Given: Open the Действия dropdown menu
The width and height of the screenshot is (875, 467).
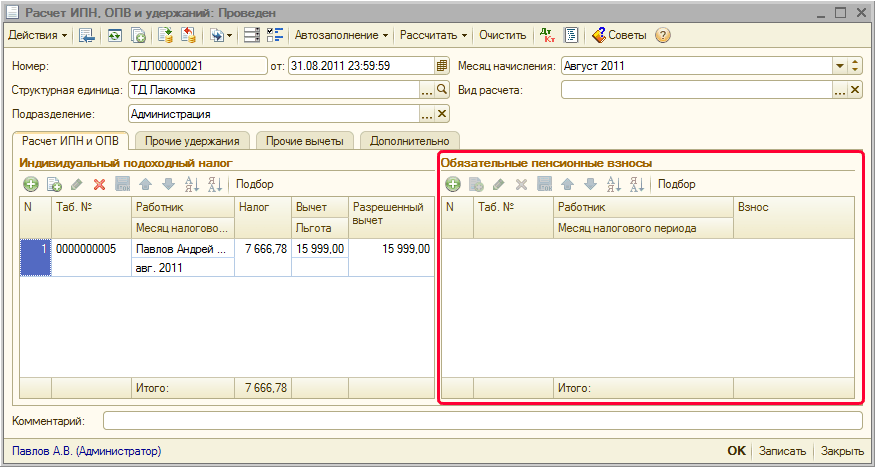Looking at the screenshot, I should [x=38, y=35].
